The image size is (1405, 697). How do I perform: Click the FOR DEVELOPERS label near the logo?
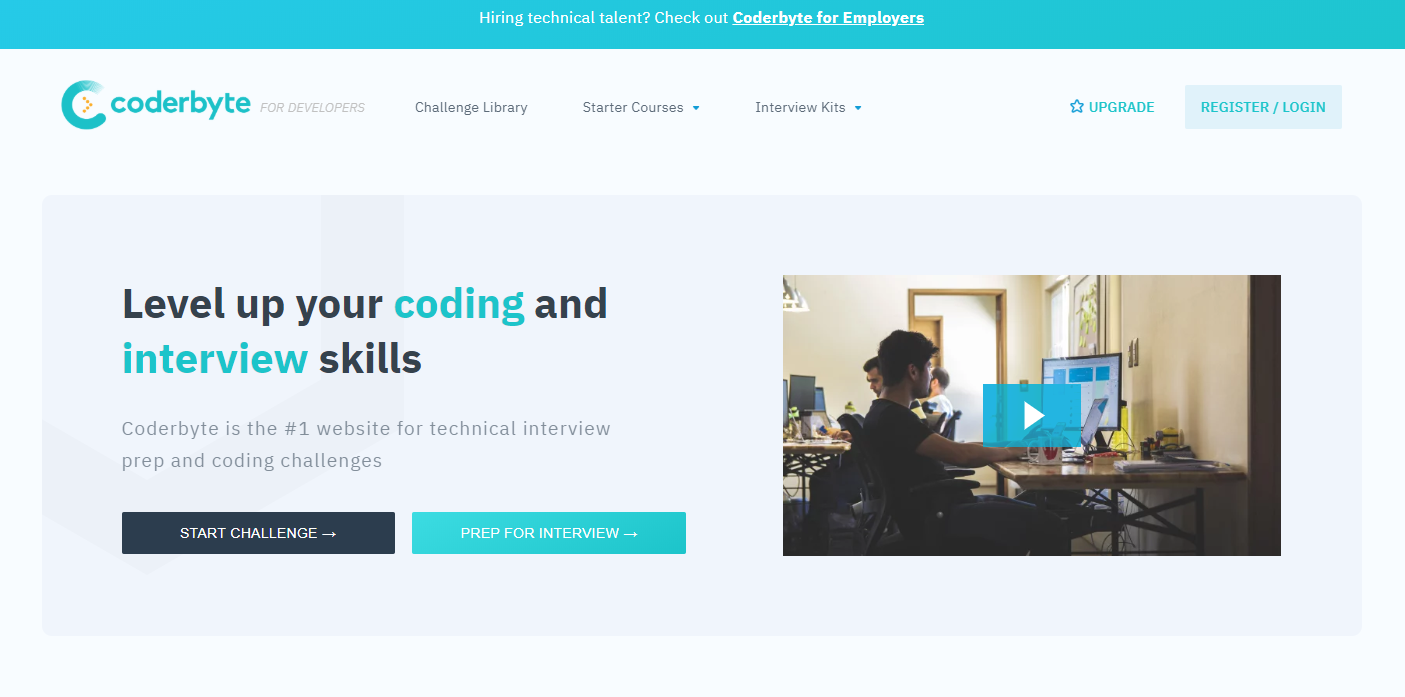(x=311, y=107)
